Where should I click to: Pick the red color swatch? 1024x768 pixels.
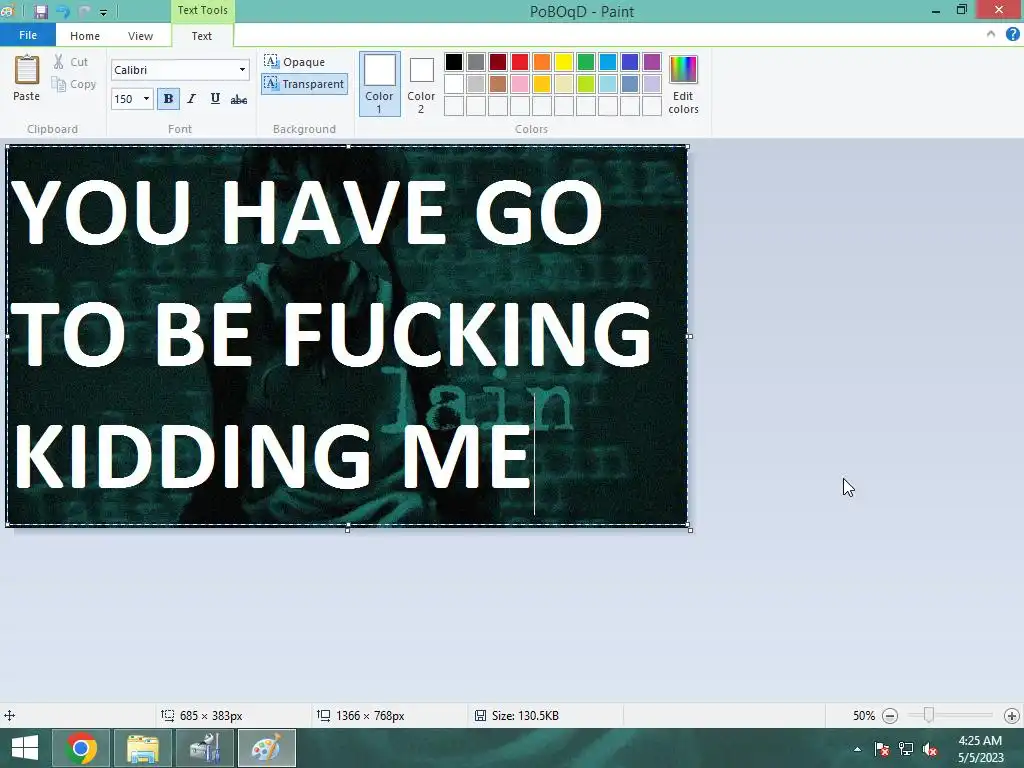pyautogui.click(x=520, y=62)
